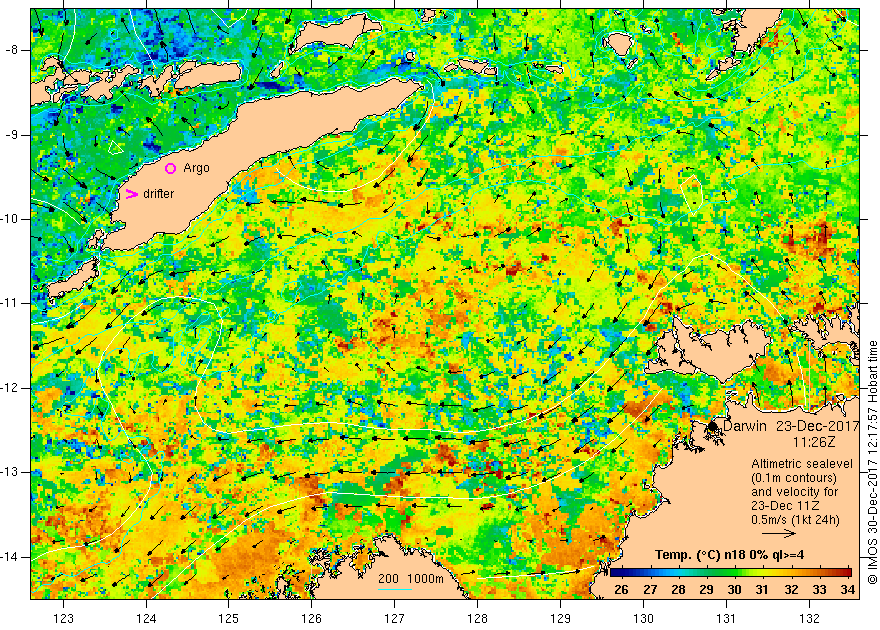
Task: Click the latitude axis label '-14'
Action: tap(11, 557)
